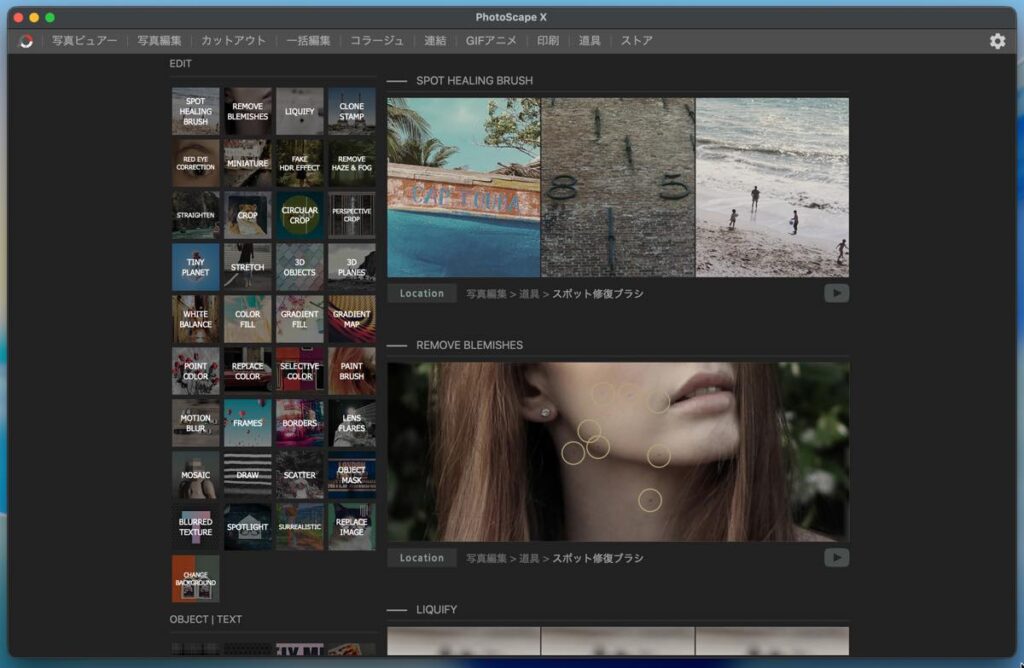Open the Frames tile

pyautogui.click(x=248, y=423)
